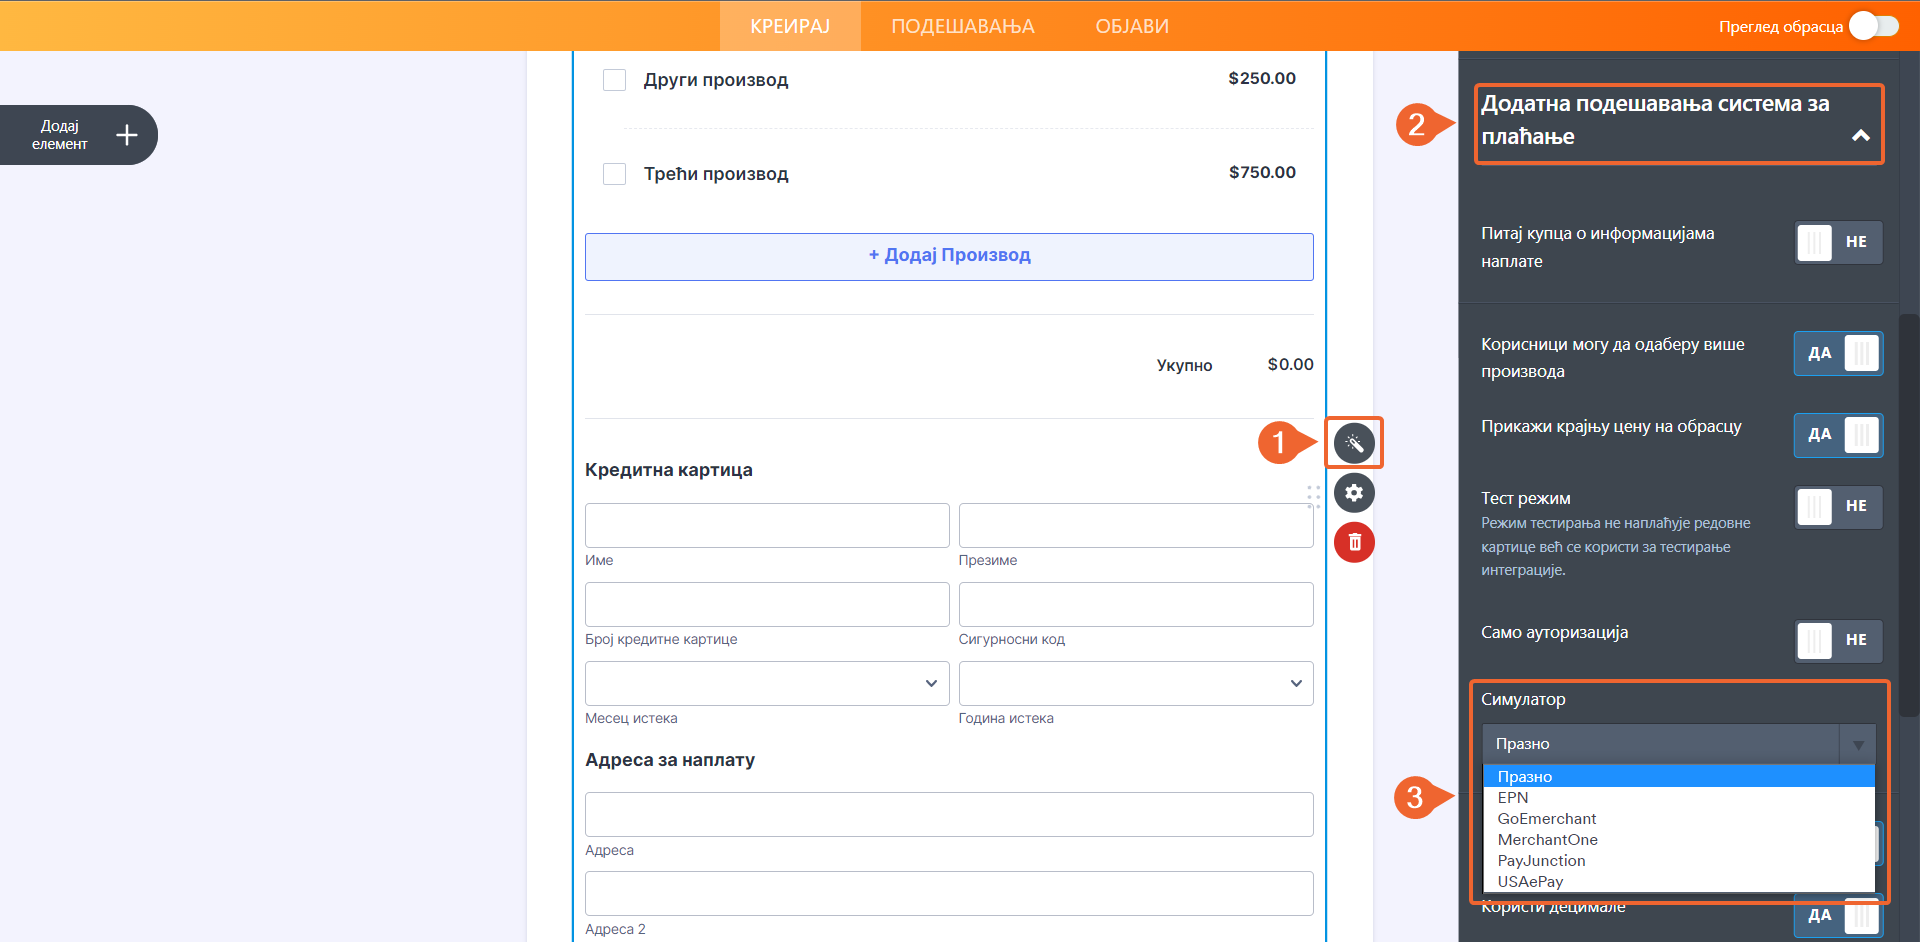Click the plus icon in Додај елемент

126,135
